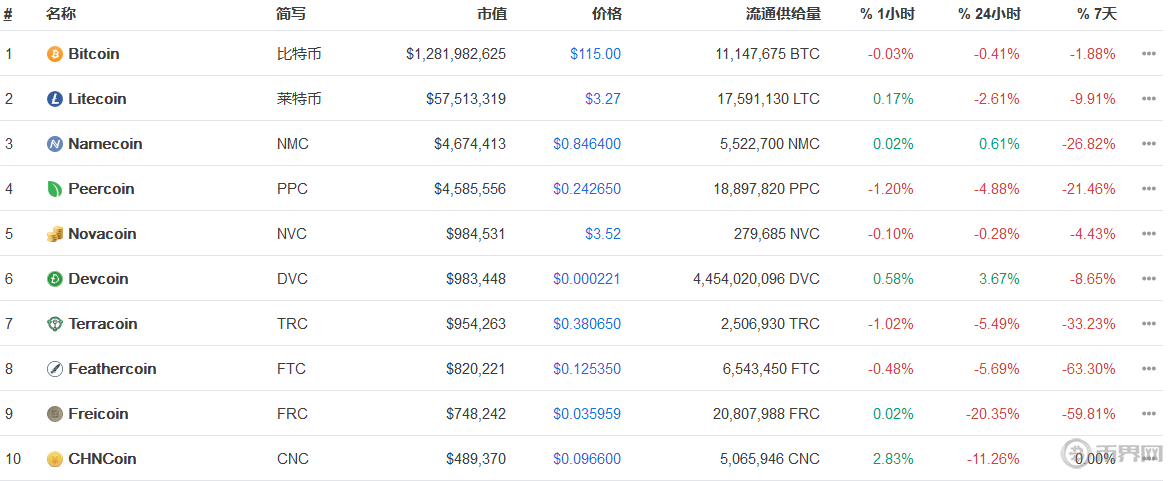Sort by the % 7天 column header

1097,13
